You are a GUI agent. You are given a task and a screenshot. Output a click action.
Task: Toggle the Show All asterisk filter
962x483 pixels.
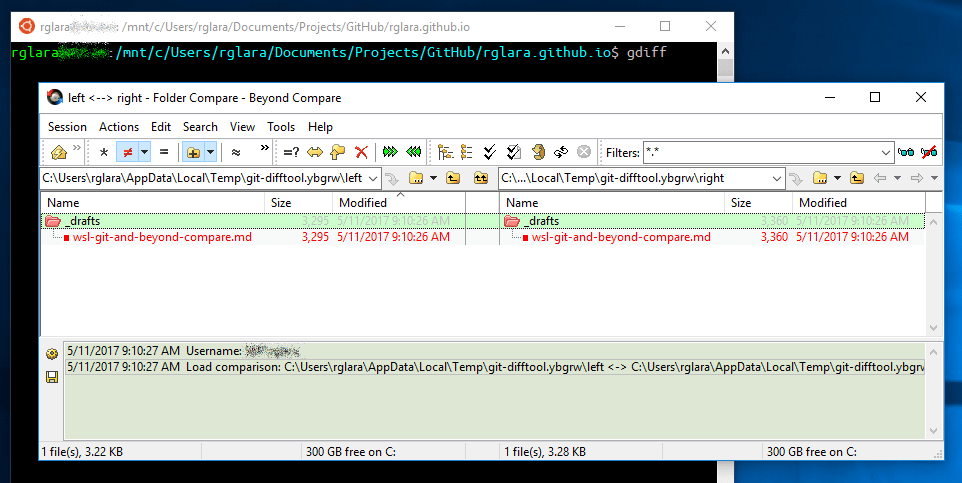pos(102,153)
